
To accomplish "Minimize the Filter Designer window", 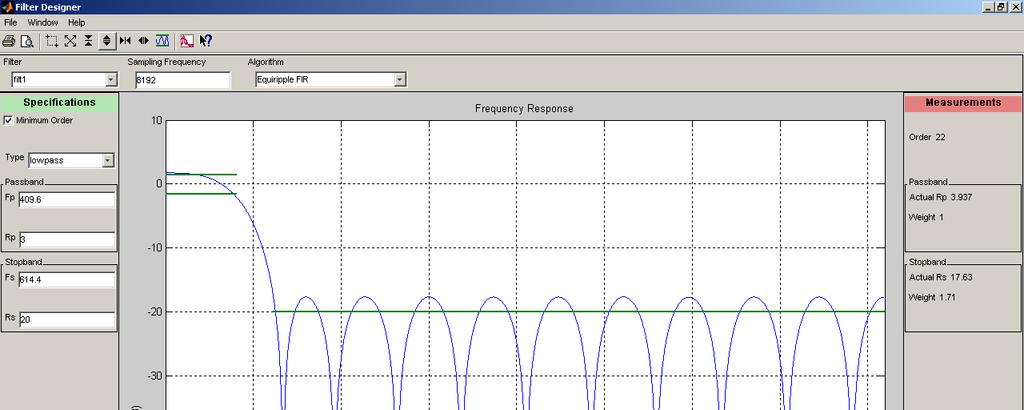I will pos(989,7).
